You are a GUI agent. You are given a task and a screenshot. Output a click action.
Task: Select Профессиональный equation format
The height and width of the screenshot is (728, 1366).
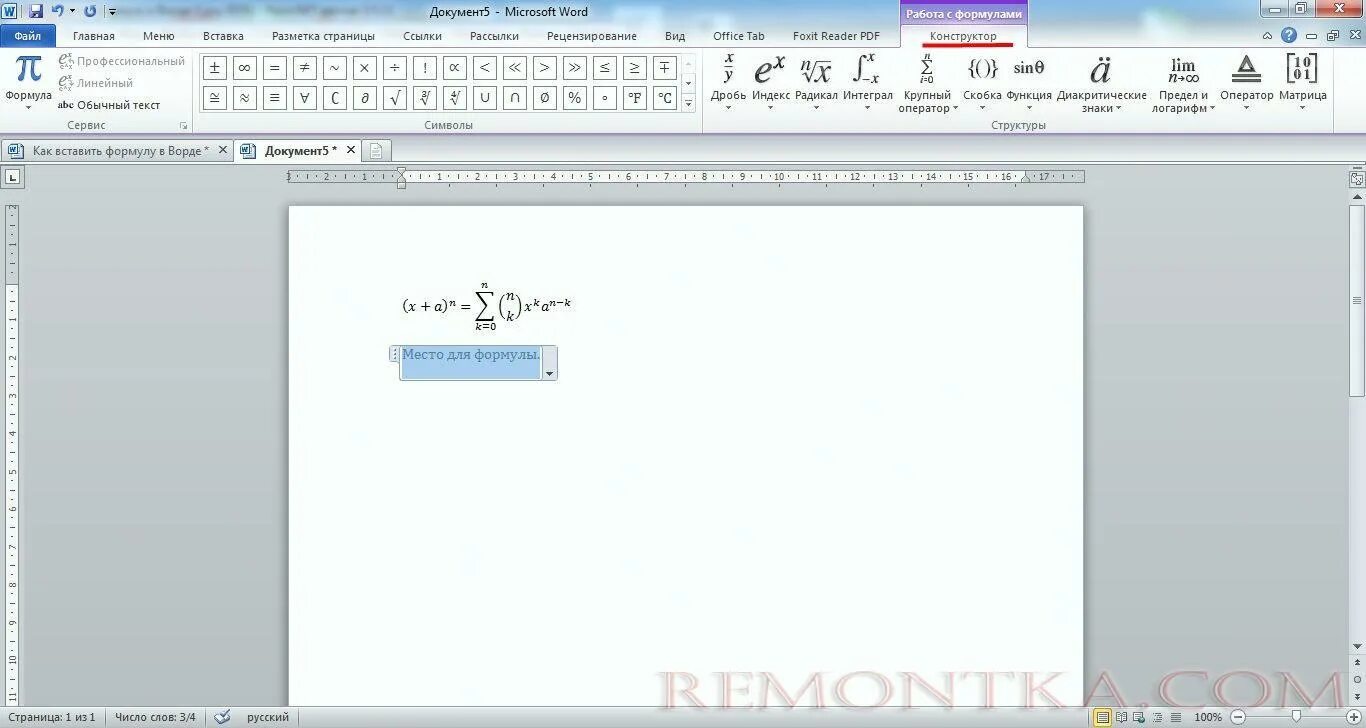[122, 61]
